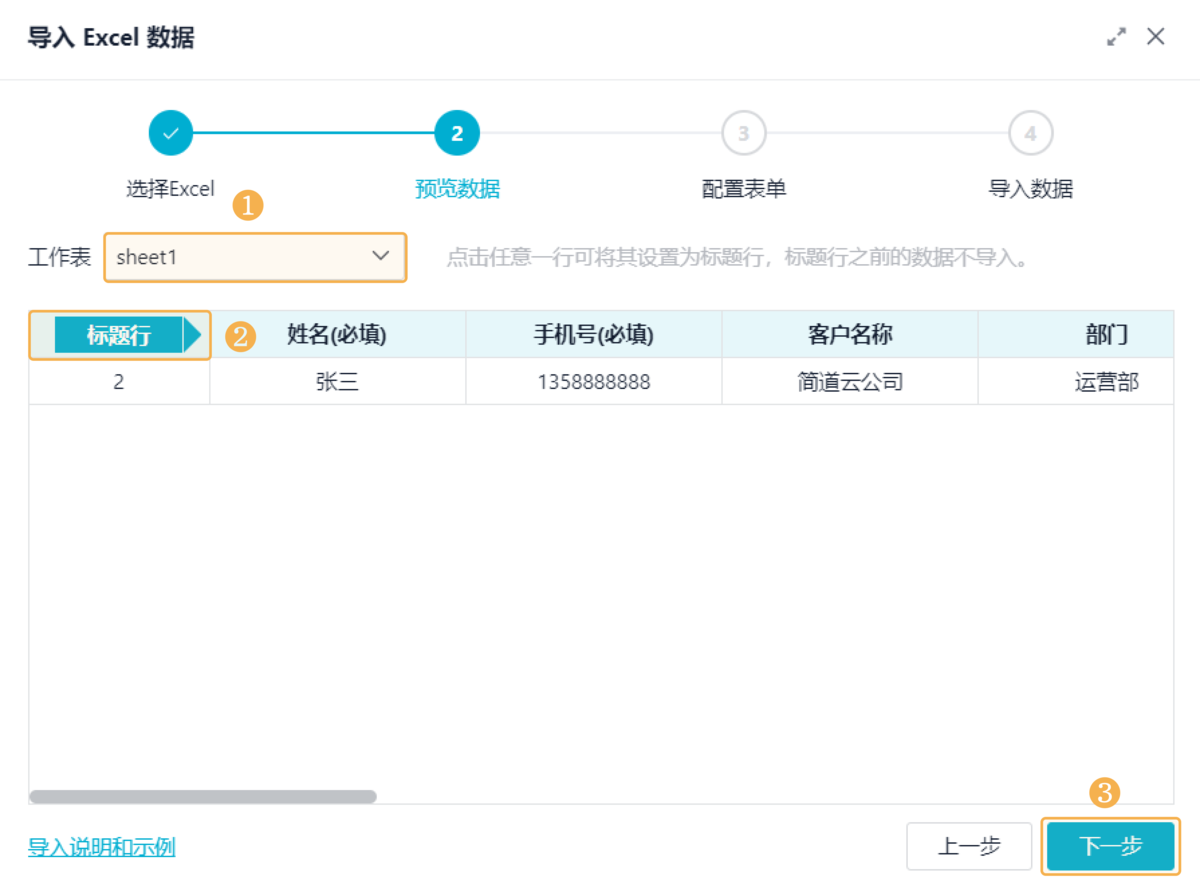Open the 导入说明和示例 link
The width and height of the screenshot is (1200, 896).
click(x=101, y=848)
